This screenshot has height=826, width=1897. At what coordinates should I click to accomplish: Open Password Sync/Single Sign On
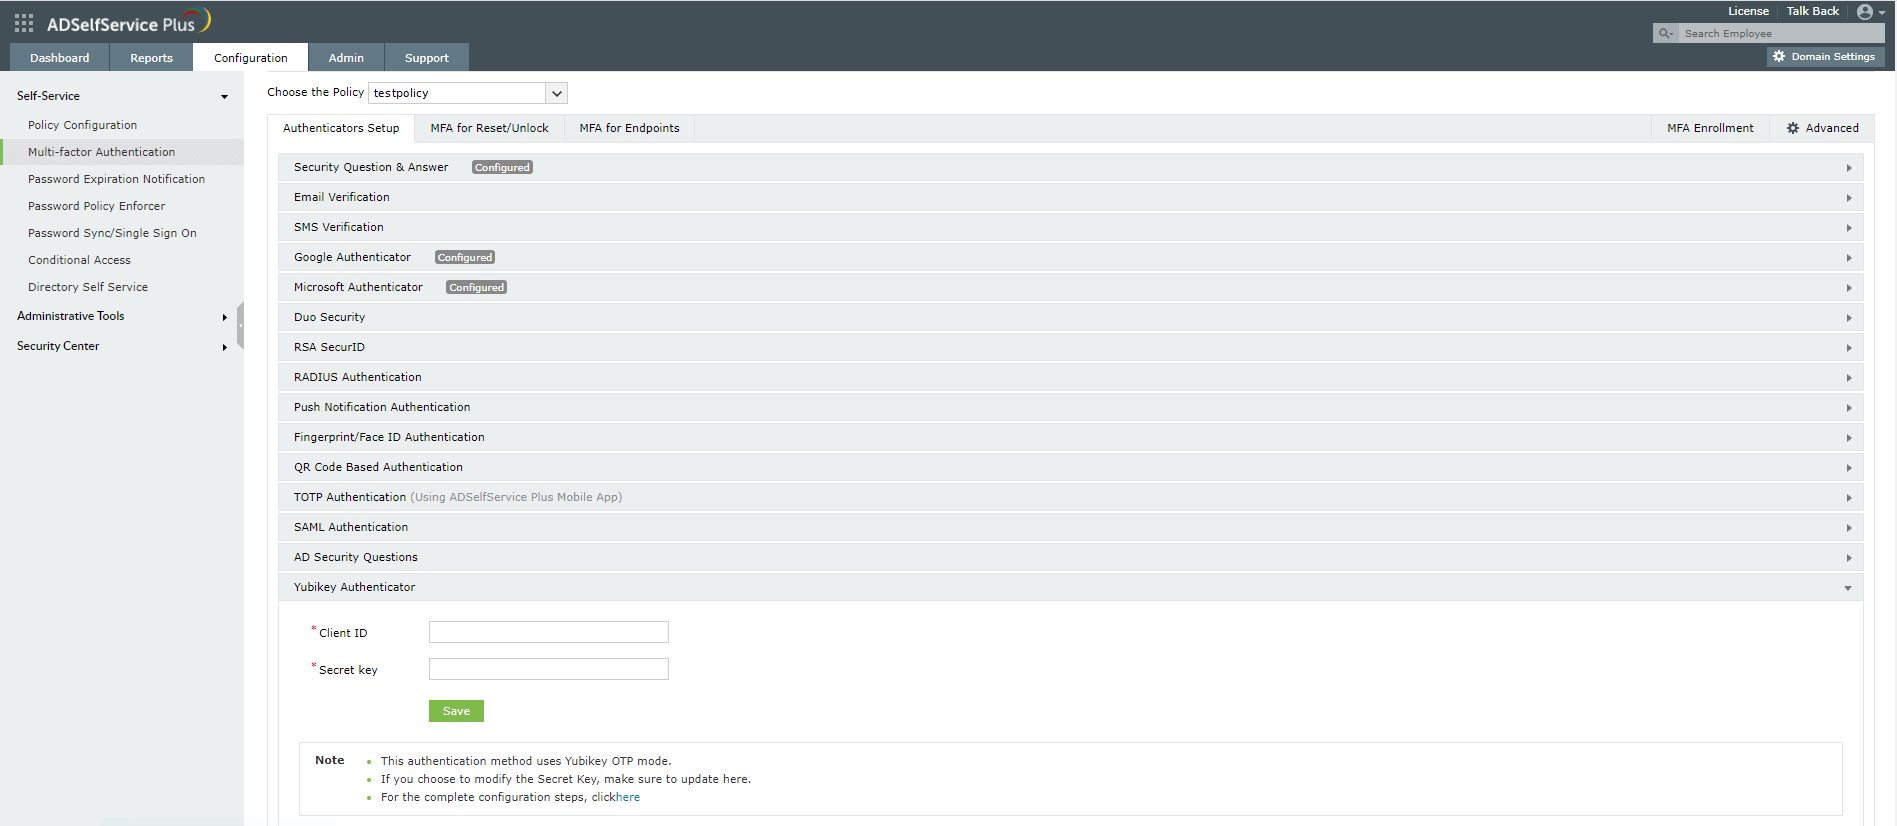pos(113,233)
